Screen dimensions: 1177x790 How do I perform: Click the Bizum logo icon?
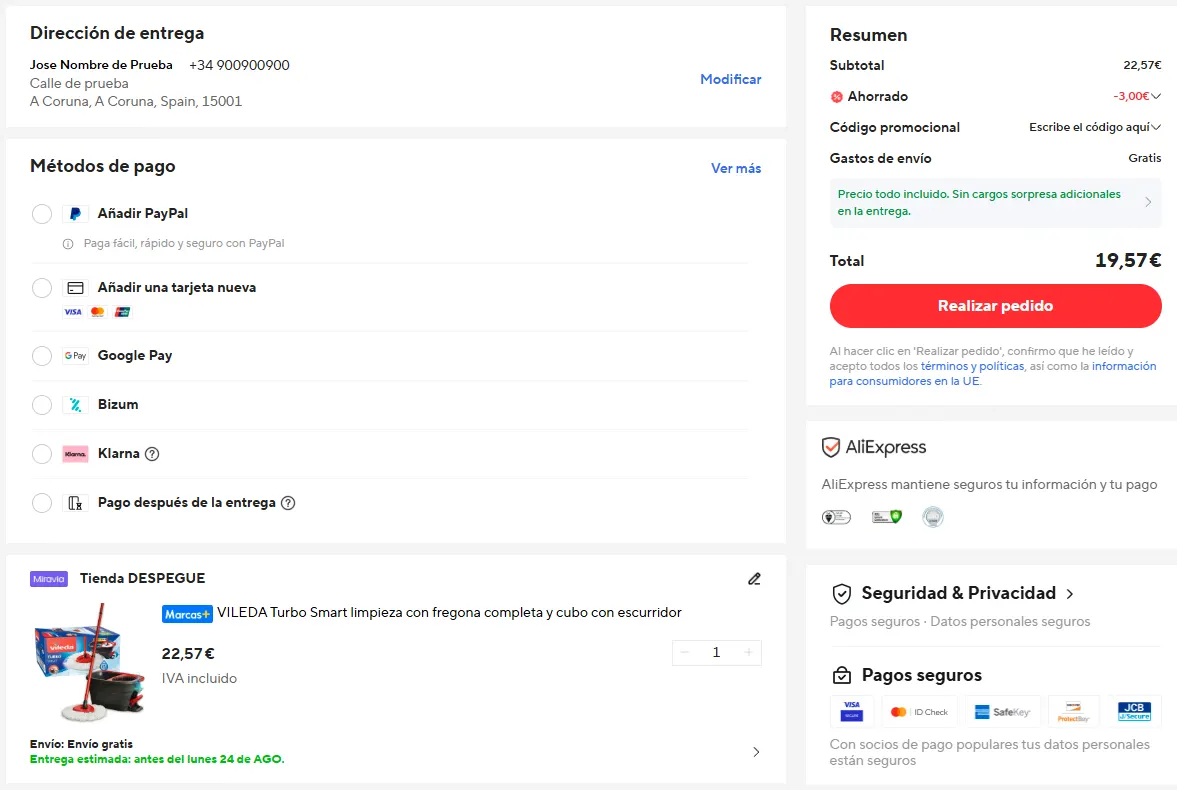[x=75, y=405]
